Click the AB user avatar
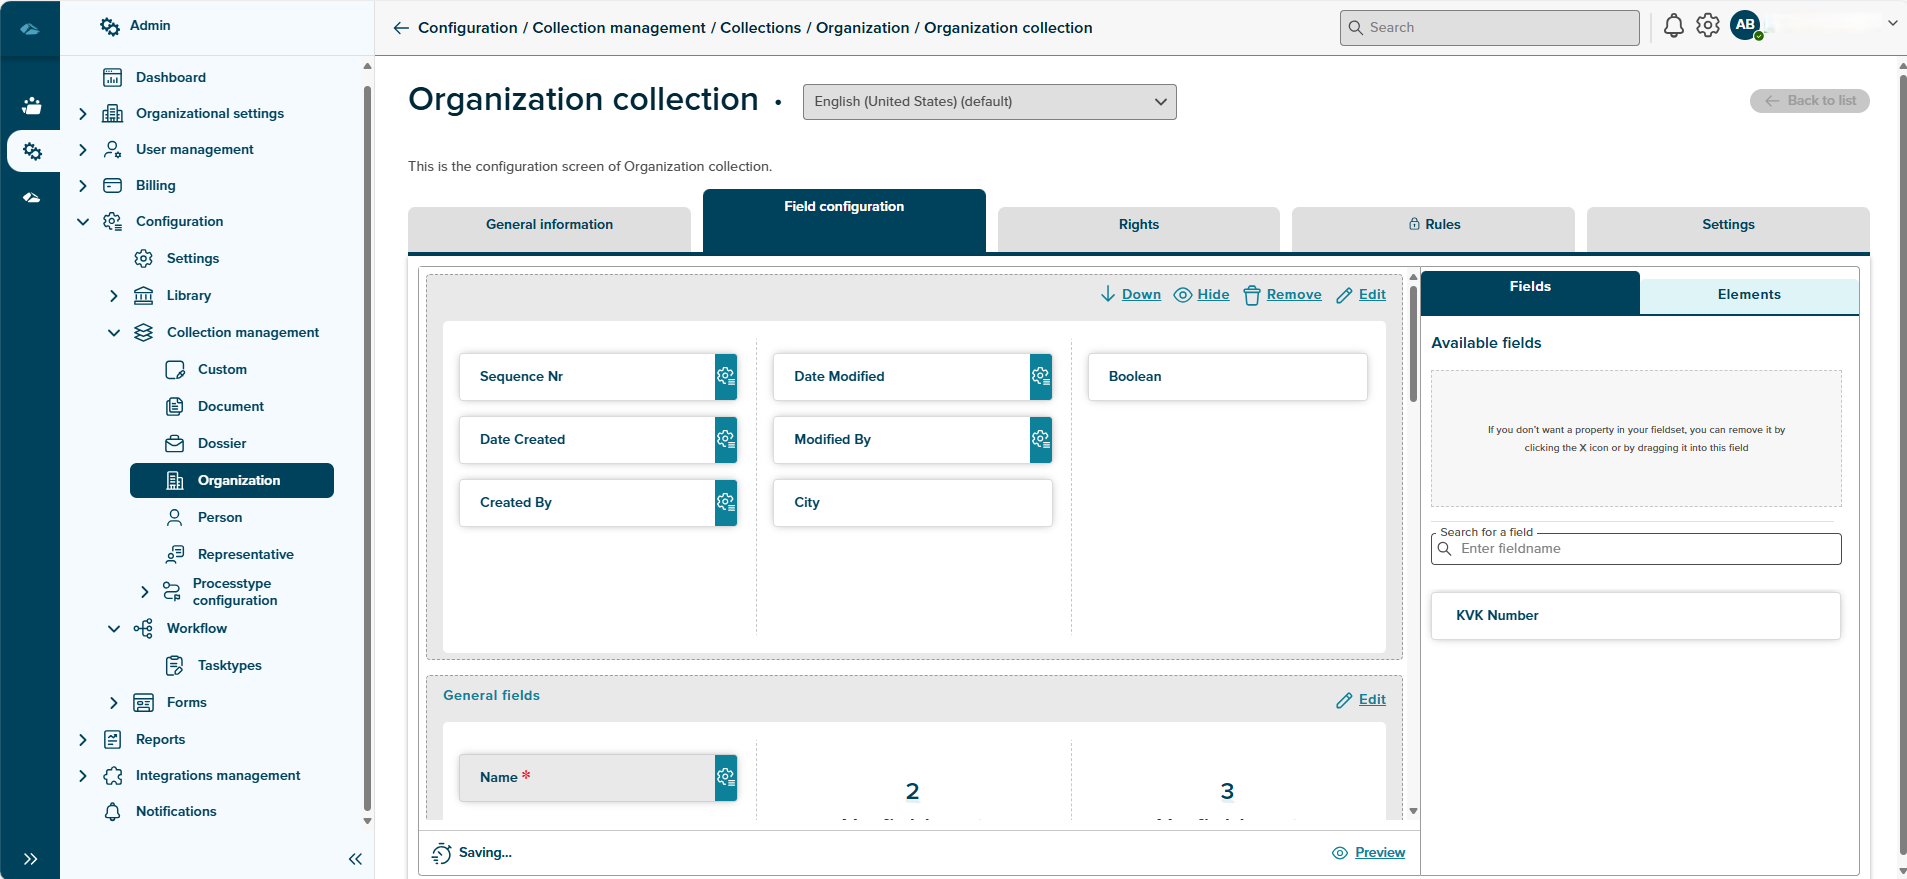The width and height of the screenshot is (1907, 879). (x=1745, y=26)
